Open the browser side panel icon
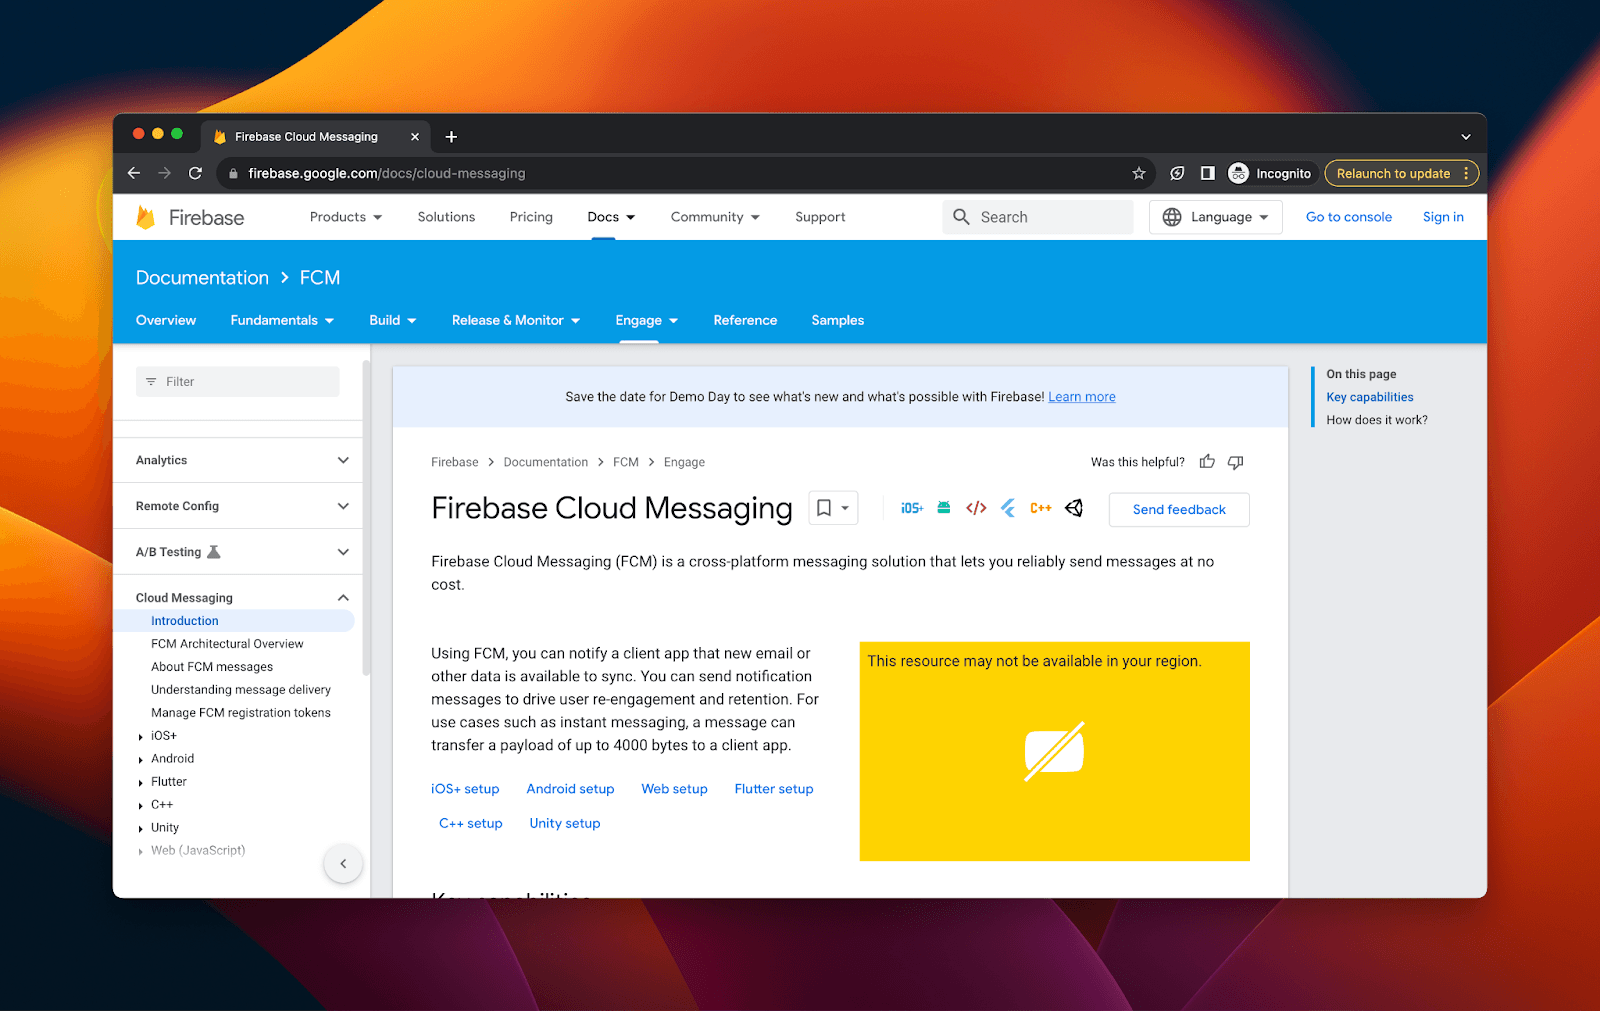This screenshot has width=1600, height=1011. pyautogui.click(x=1207, y=173)
